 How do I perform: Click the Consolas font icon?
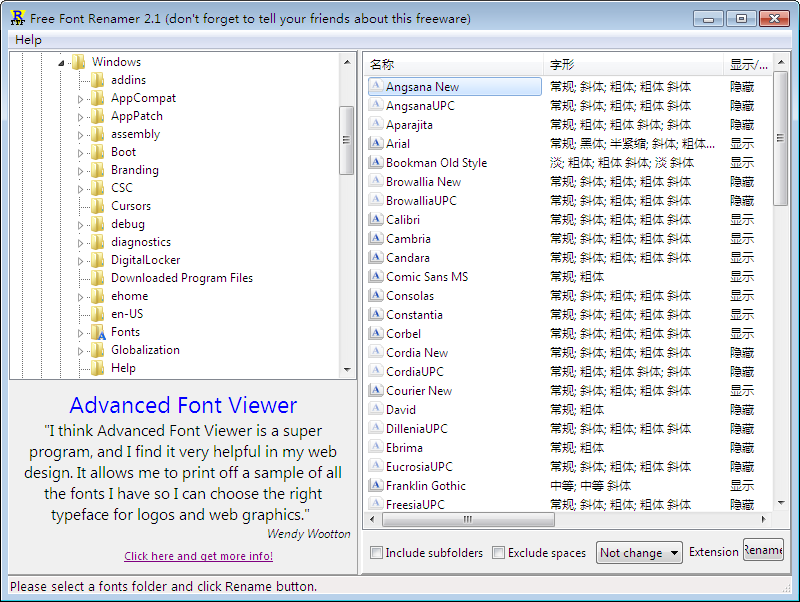tap(376, 295)
